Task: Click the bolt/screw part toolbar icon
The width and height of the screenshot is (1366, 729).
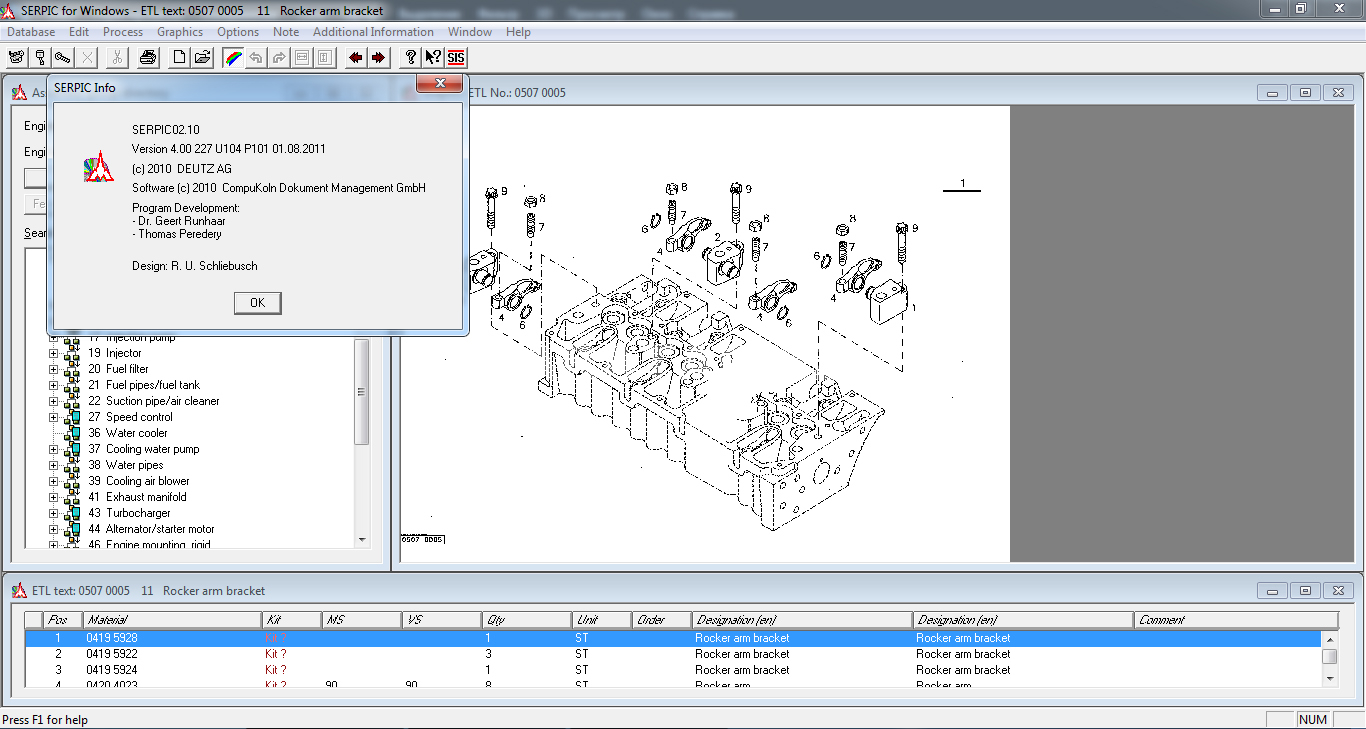Action: click(63, 57)
